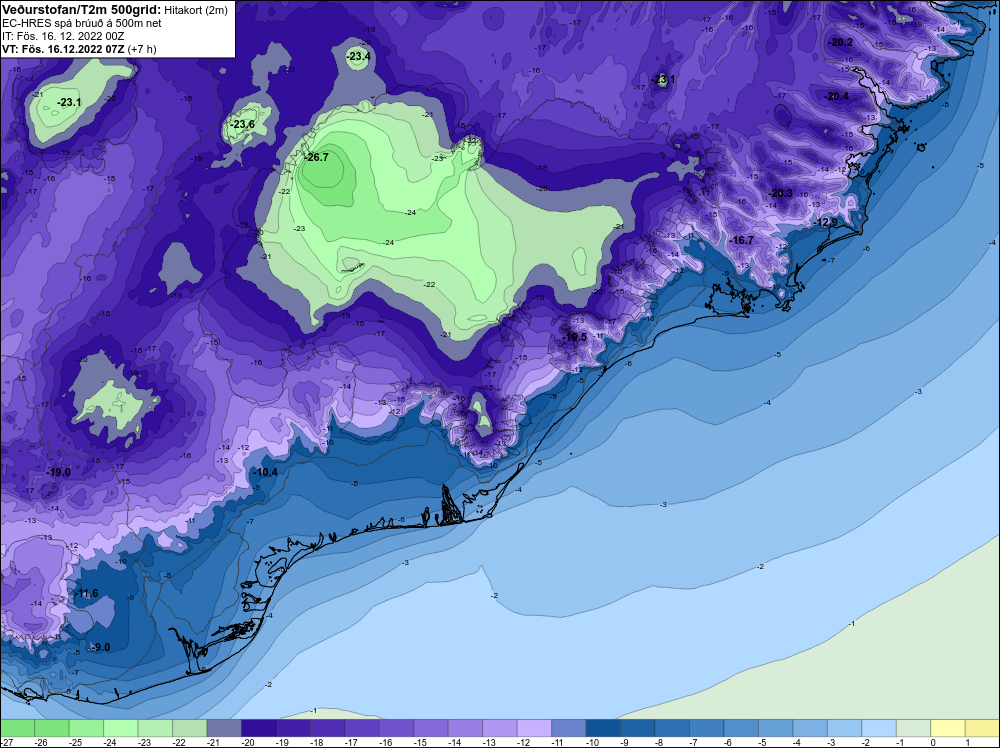Click the '-27' legend scale label
The image size is (1000, 748).
[x=7, y=742]
